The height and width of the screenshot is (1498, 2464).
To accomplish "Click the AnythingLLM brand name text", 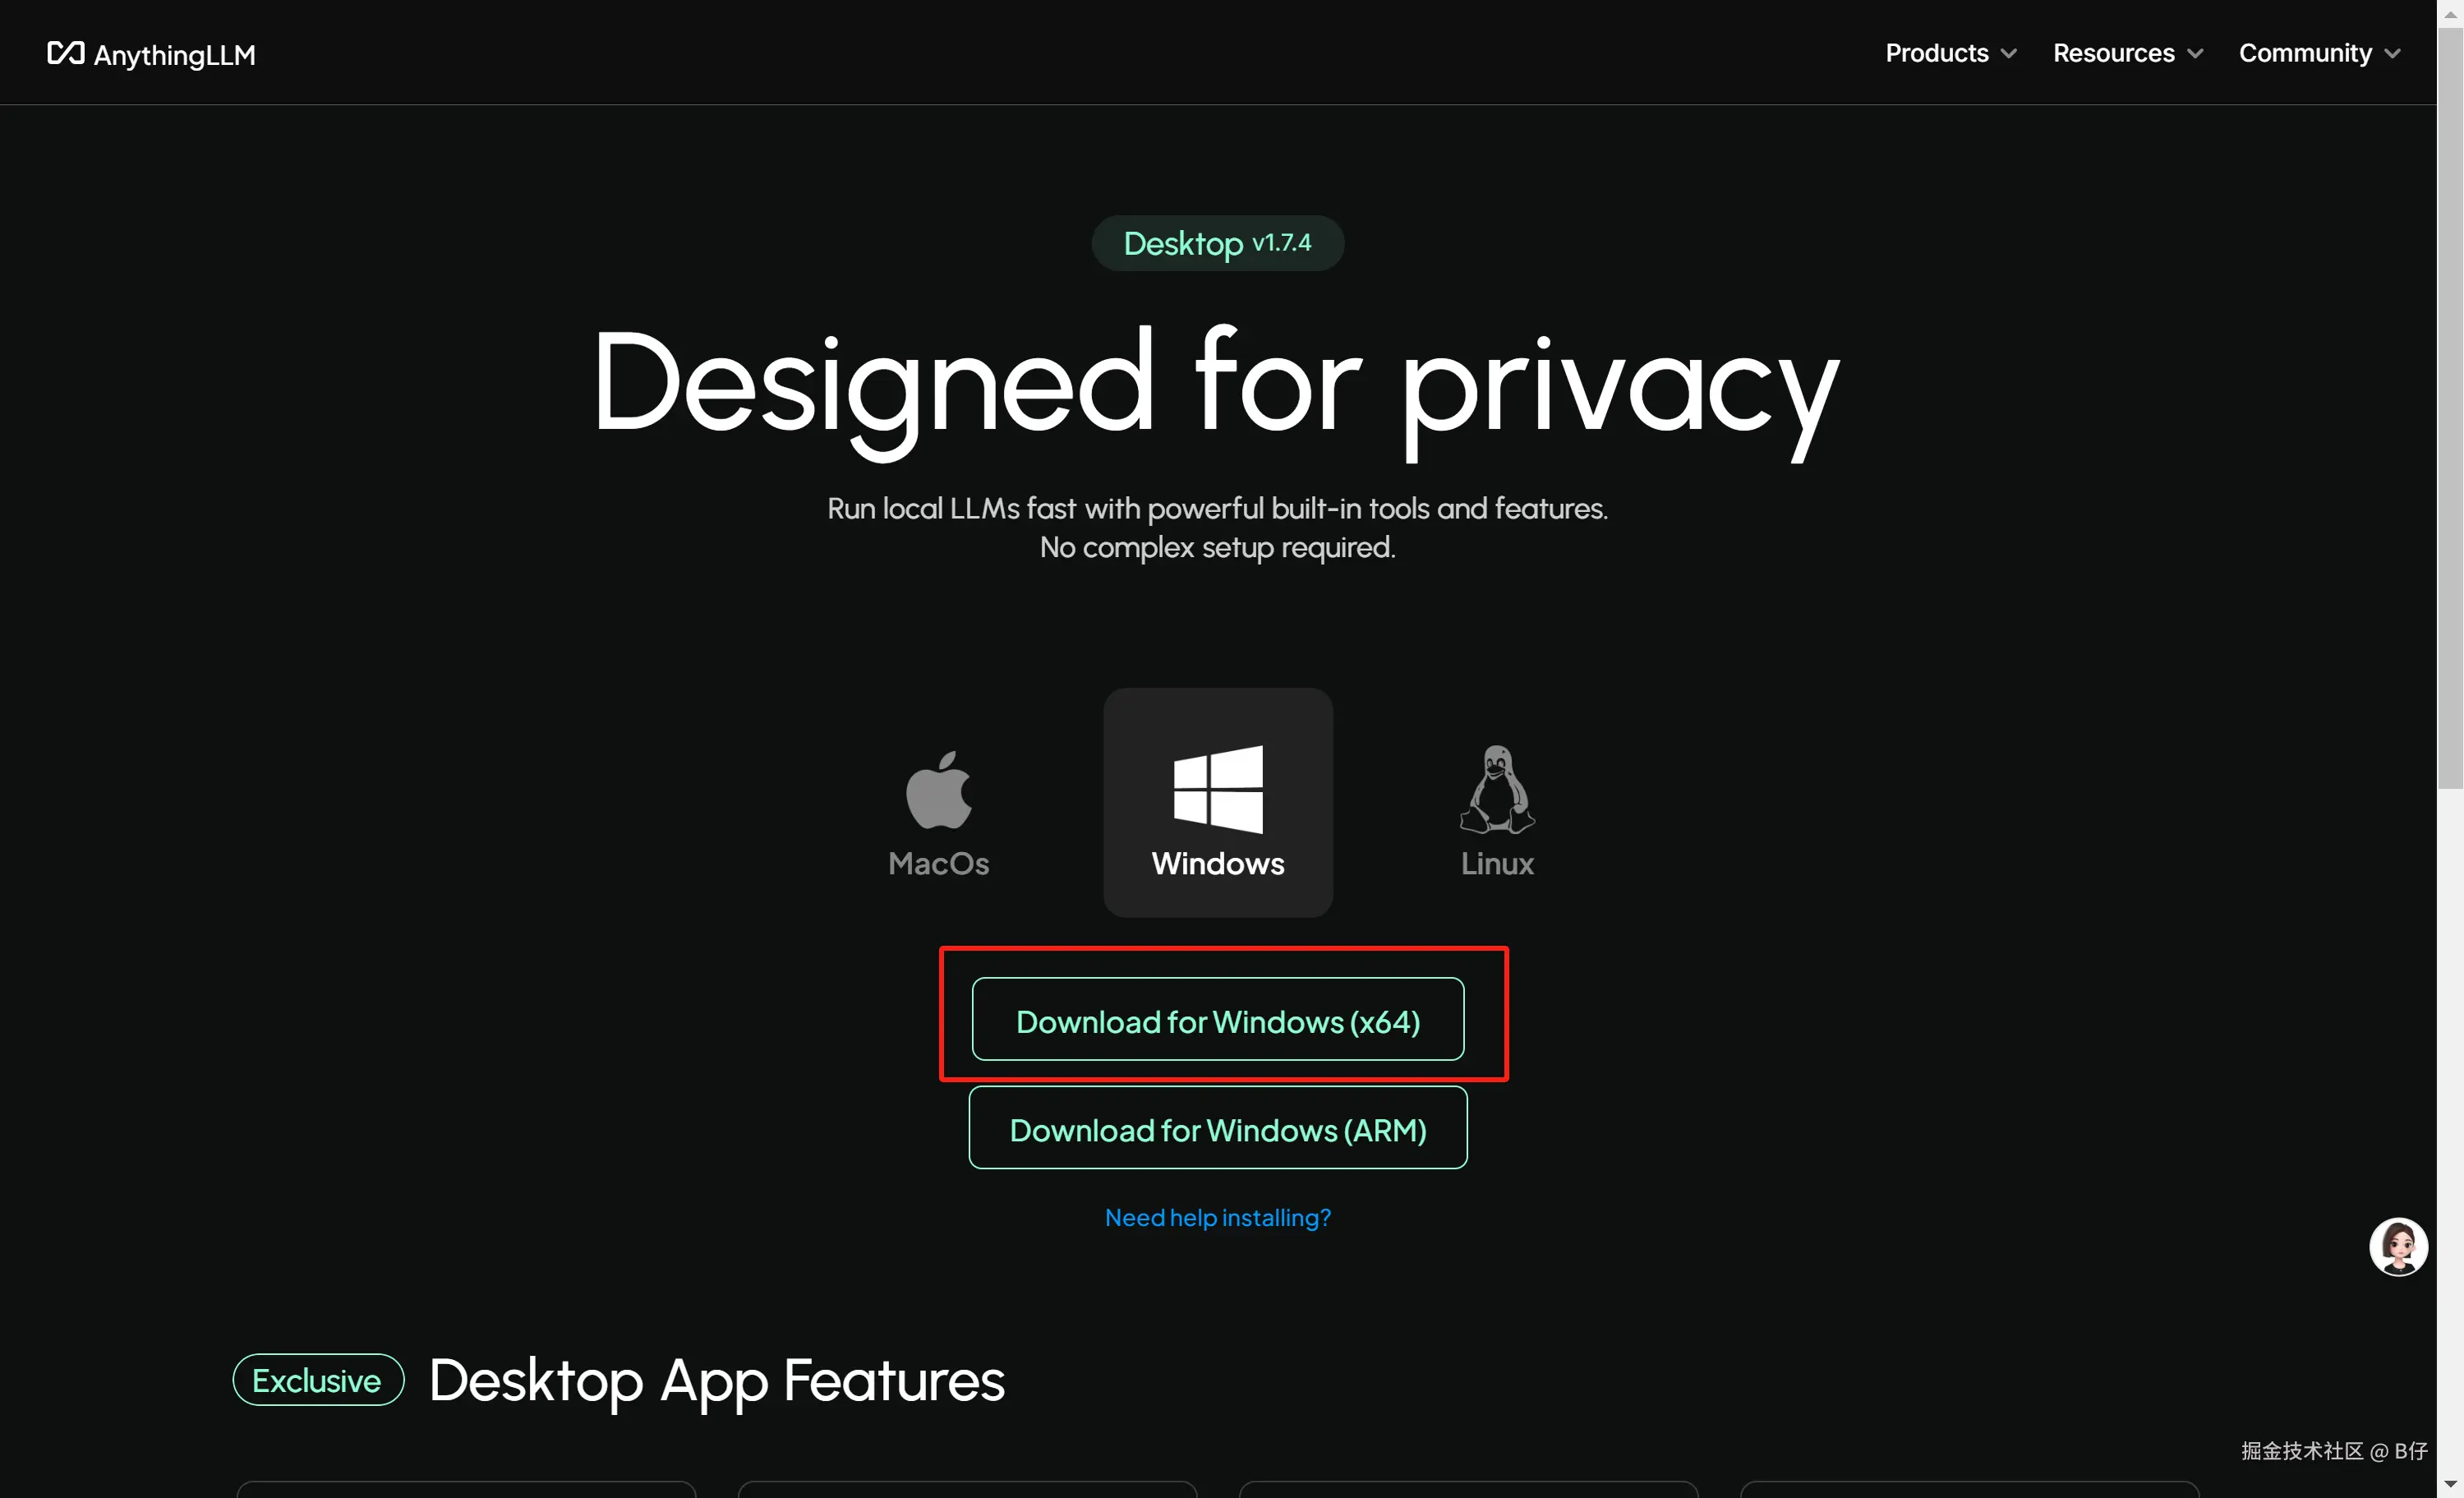I will (175, 55).
